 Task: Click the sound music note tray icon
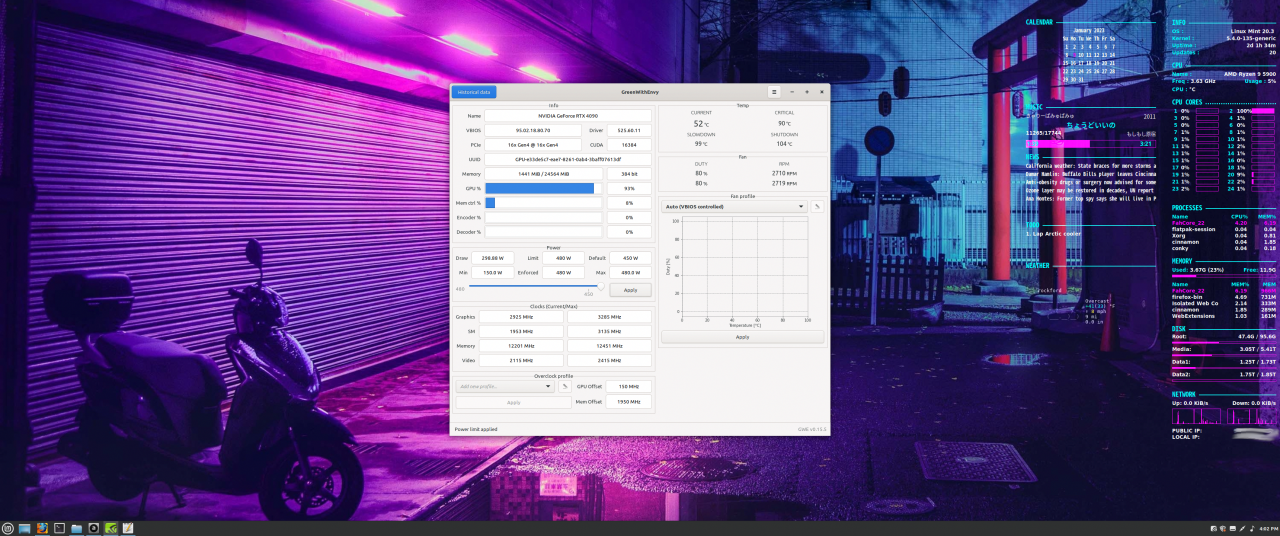coord(1251,527)
